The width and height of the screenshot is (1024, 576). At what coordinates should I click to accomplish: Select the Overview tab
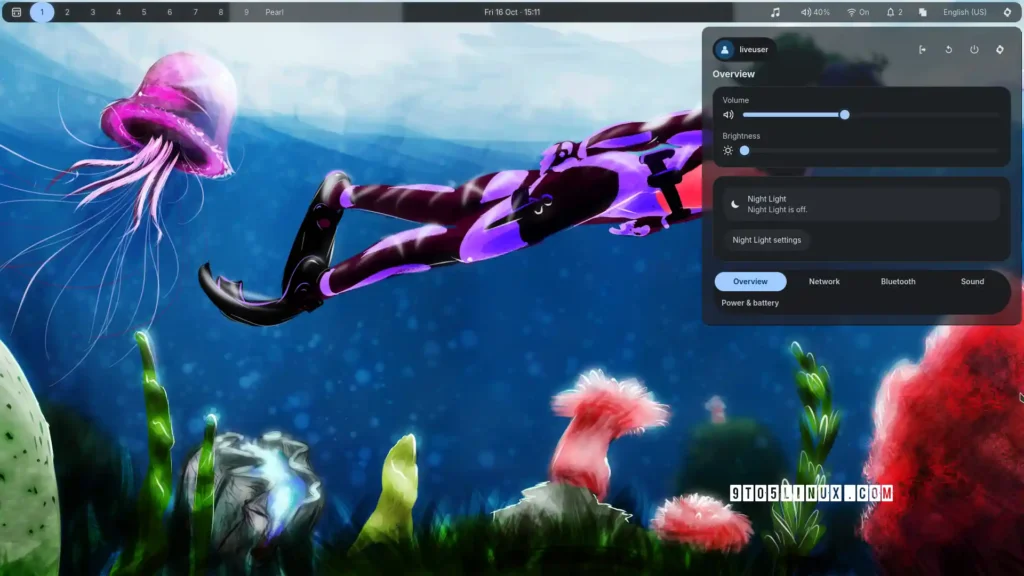coord(750,281)
